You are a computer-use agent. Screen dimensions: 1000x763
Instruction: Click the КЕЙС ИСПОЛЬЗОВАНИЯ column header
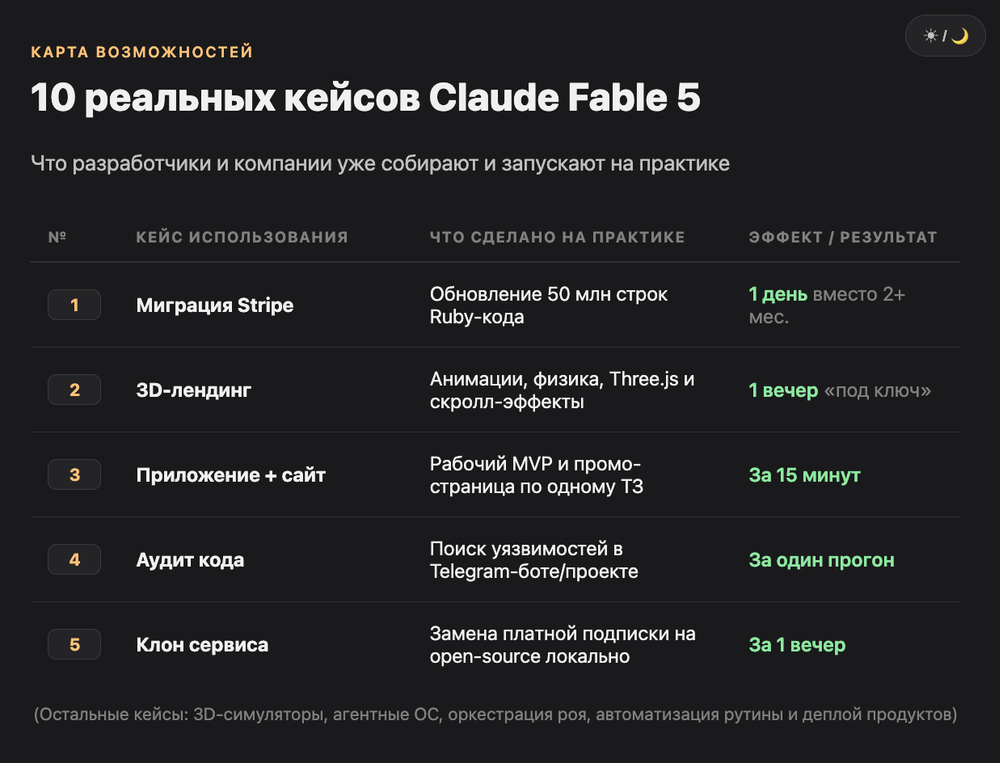click(x=242, y=237)
